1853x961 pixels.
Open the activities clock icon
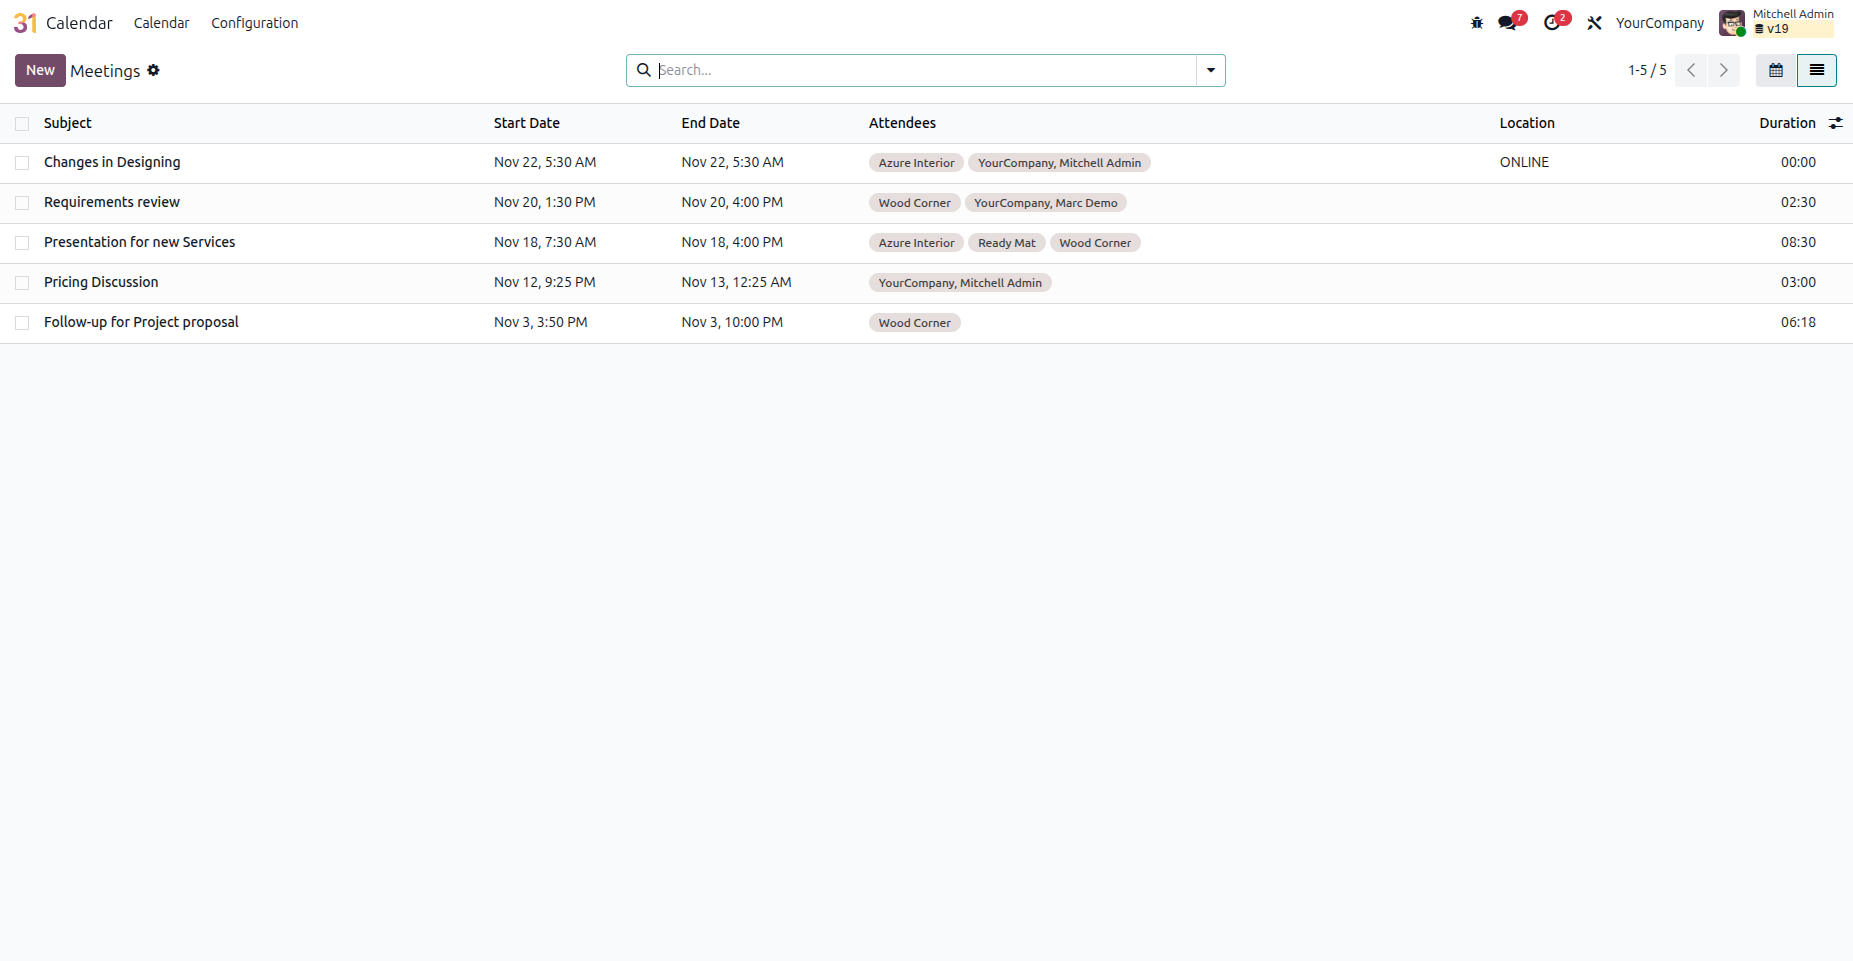pos(1553,23)
